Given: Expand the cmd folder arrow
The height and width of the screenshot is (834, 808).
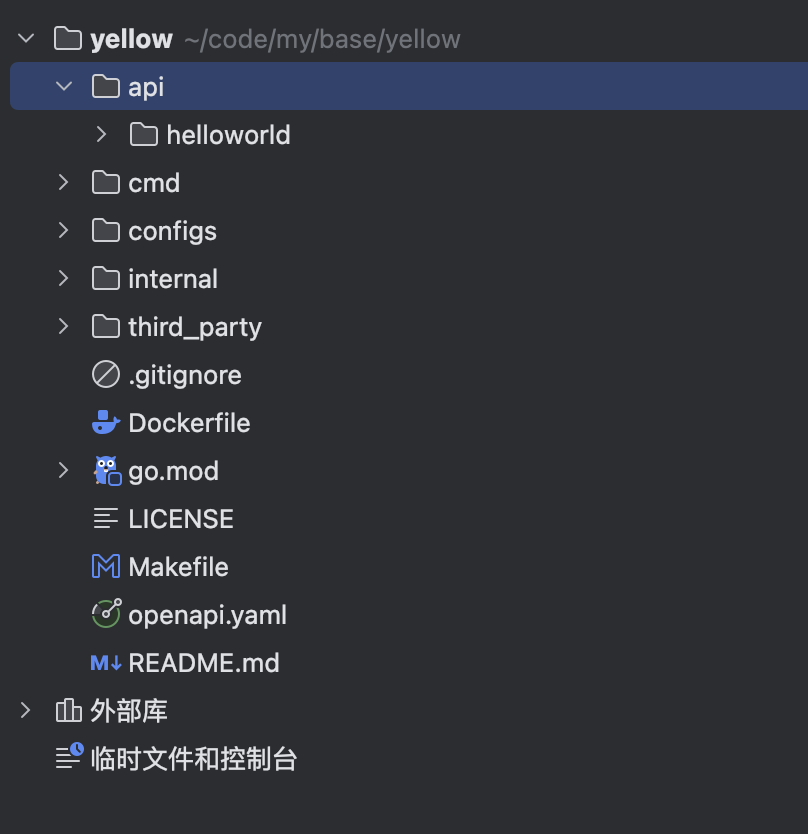Looking at the screenshot, I should click(64, 183).
